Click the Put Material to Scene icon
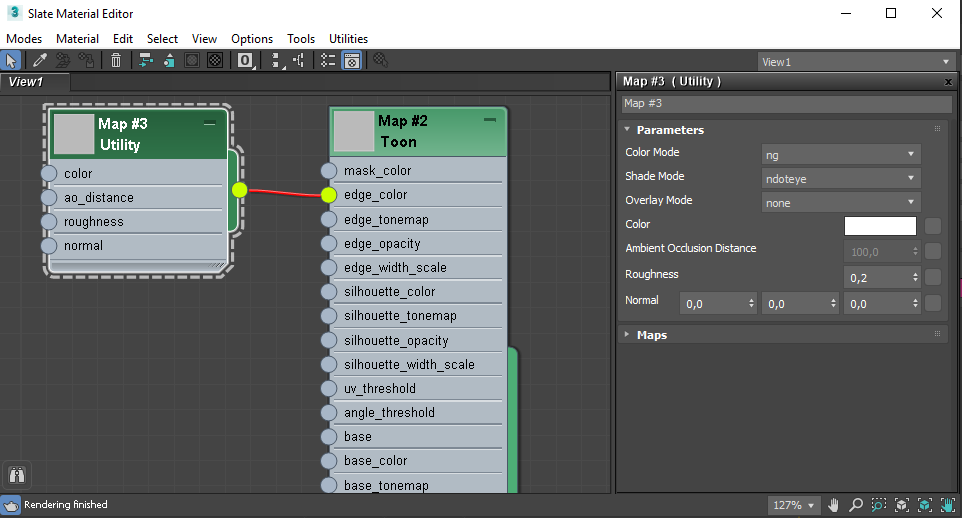The width and height of the screenshot is (962, 518). click(63, 60)
